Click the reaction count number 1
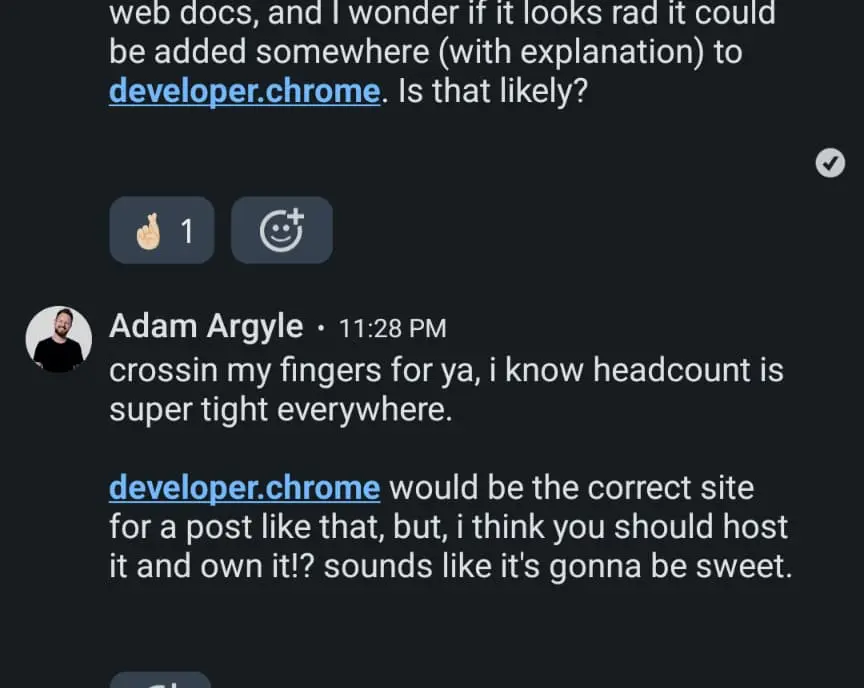 (x=187, y=231)
